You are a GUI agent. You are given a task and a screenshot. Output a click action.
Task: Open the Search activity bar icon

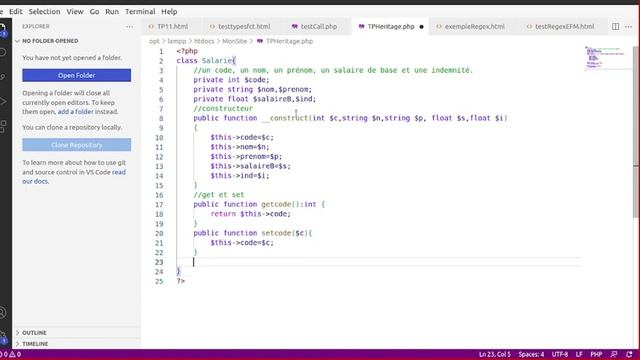pyautogui.click(x=2, y=53)
